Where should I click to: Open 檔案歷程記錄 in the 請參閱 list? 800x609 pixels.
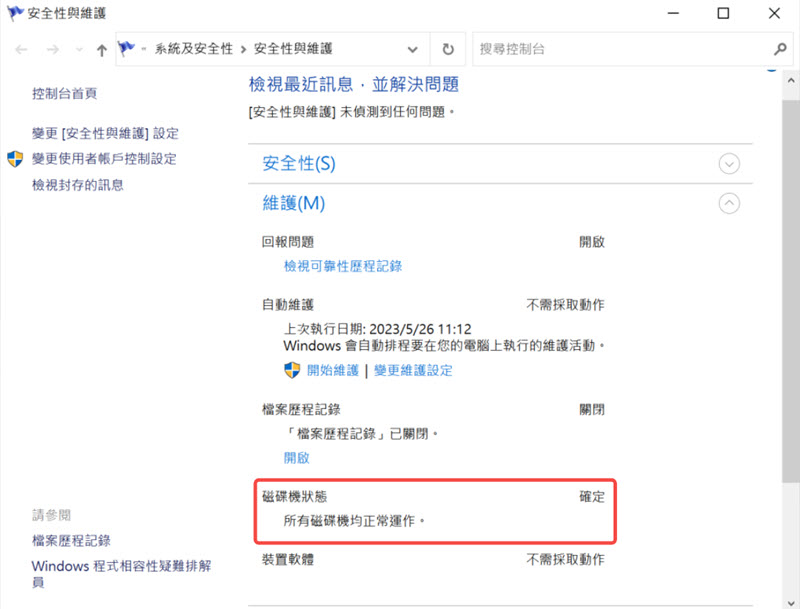pyautogui.click(x=71, y=541)
